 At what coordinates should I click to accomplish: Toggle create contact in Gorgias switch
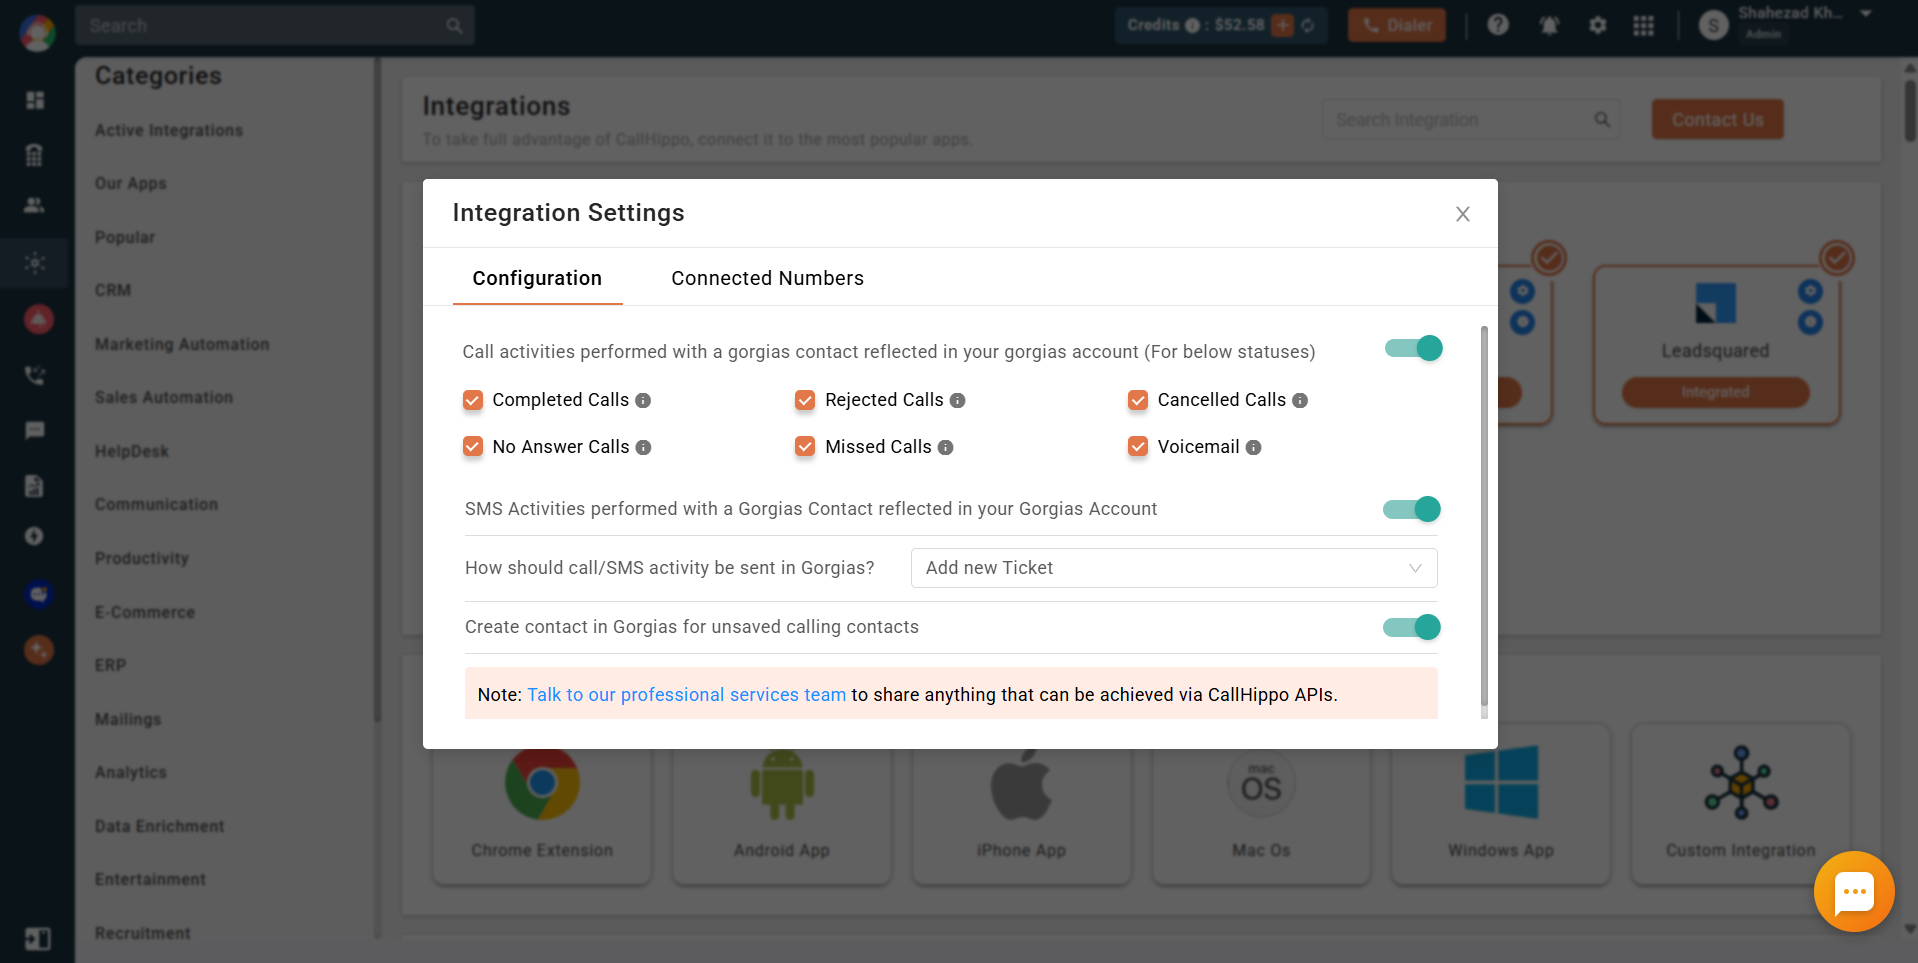click(1411, 627)
